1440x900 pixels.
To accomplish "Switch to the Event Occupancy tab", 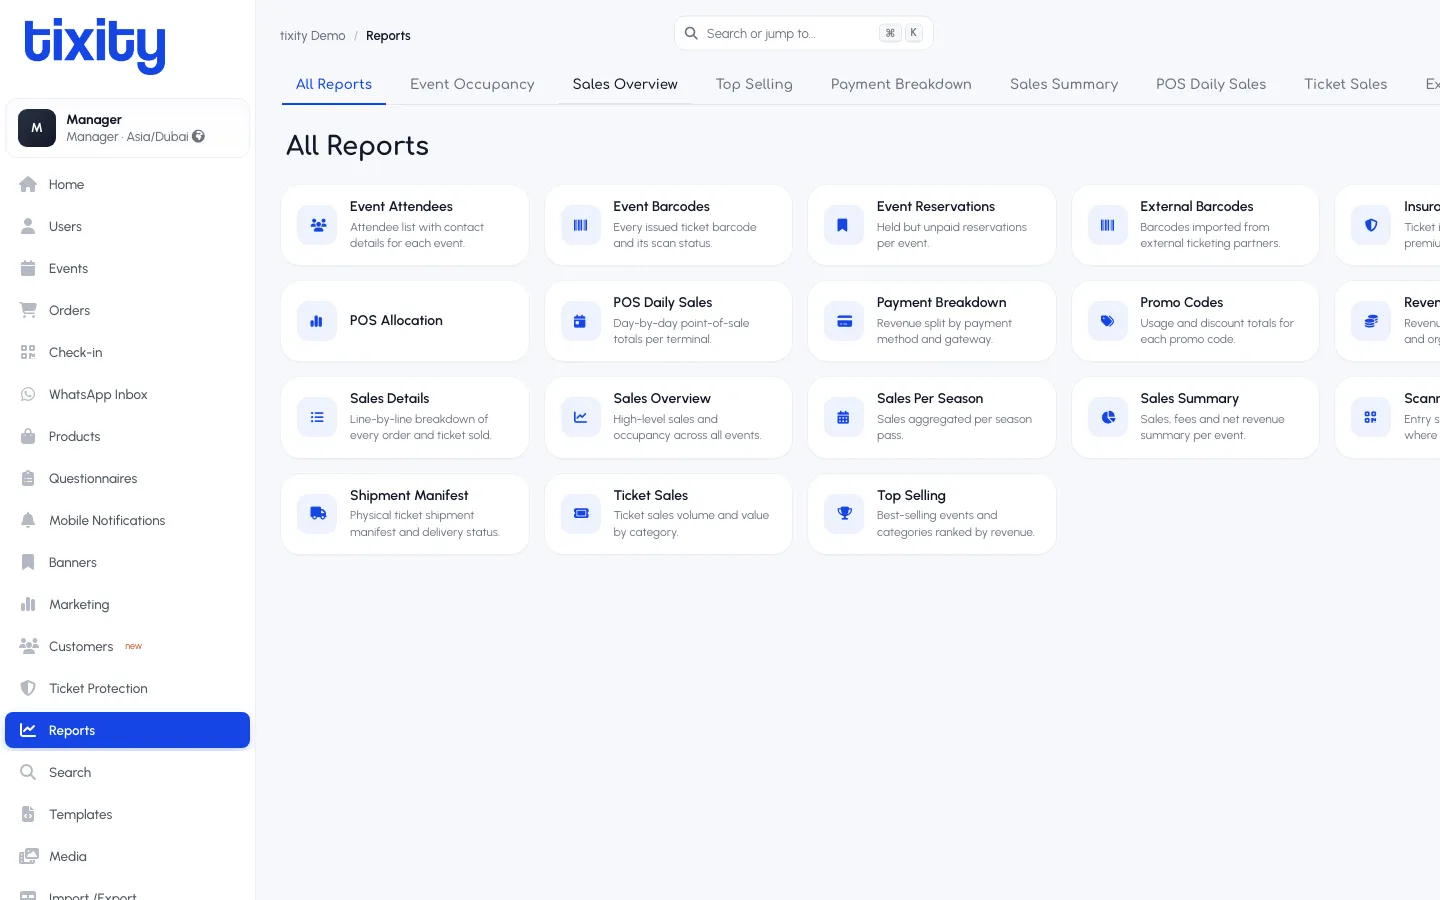I will click(x=472, y=84).
